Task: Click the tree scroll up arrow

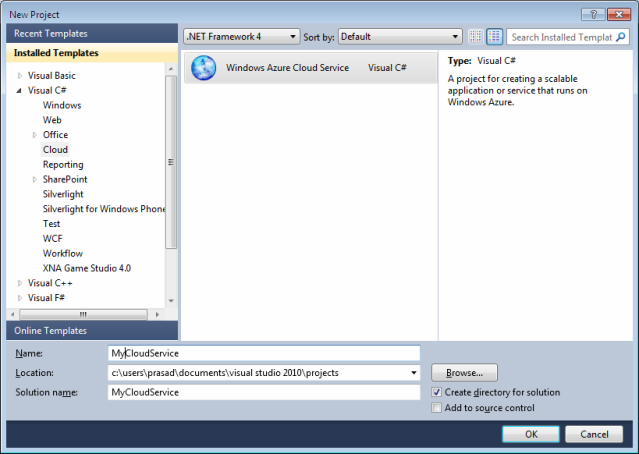Action: tap(171, 69)
